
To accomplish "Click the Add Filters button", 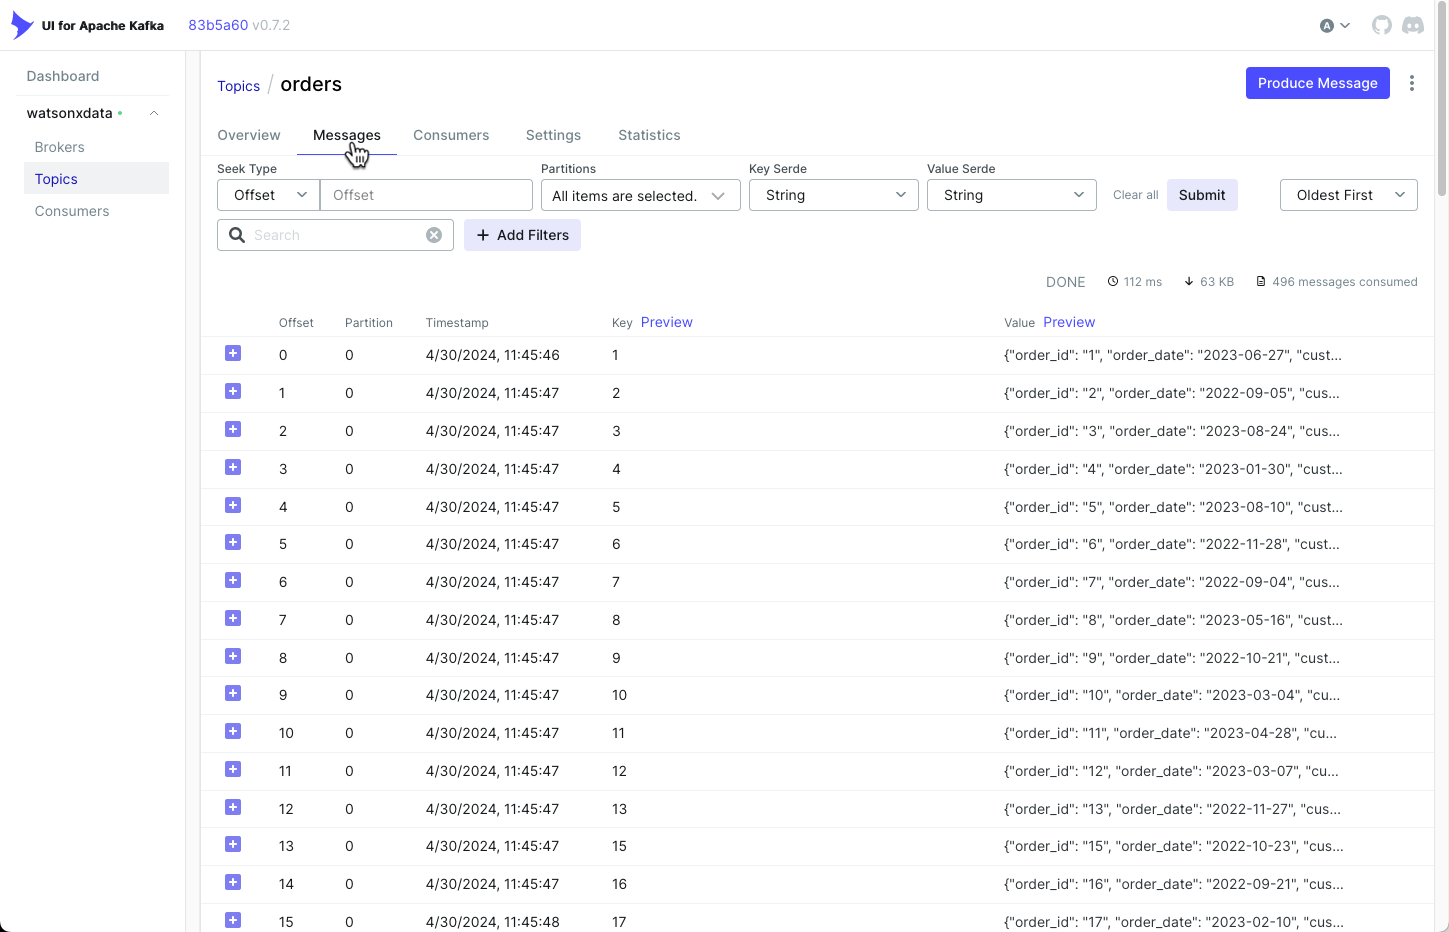I will pos(522,235).
